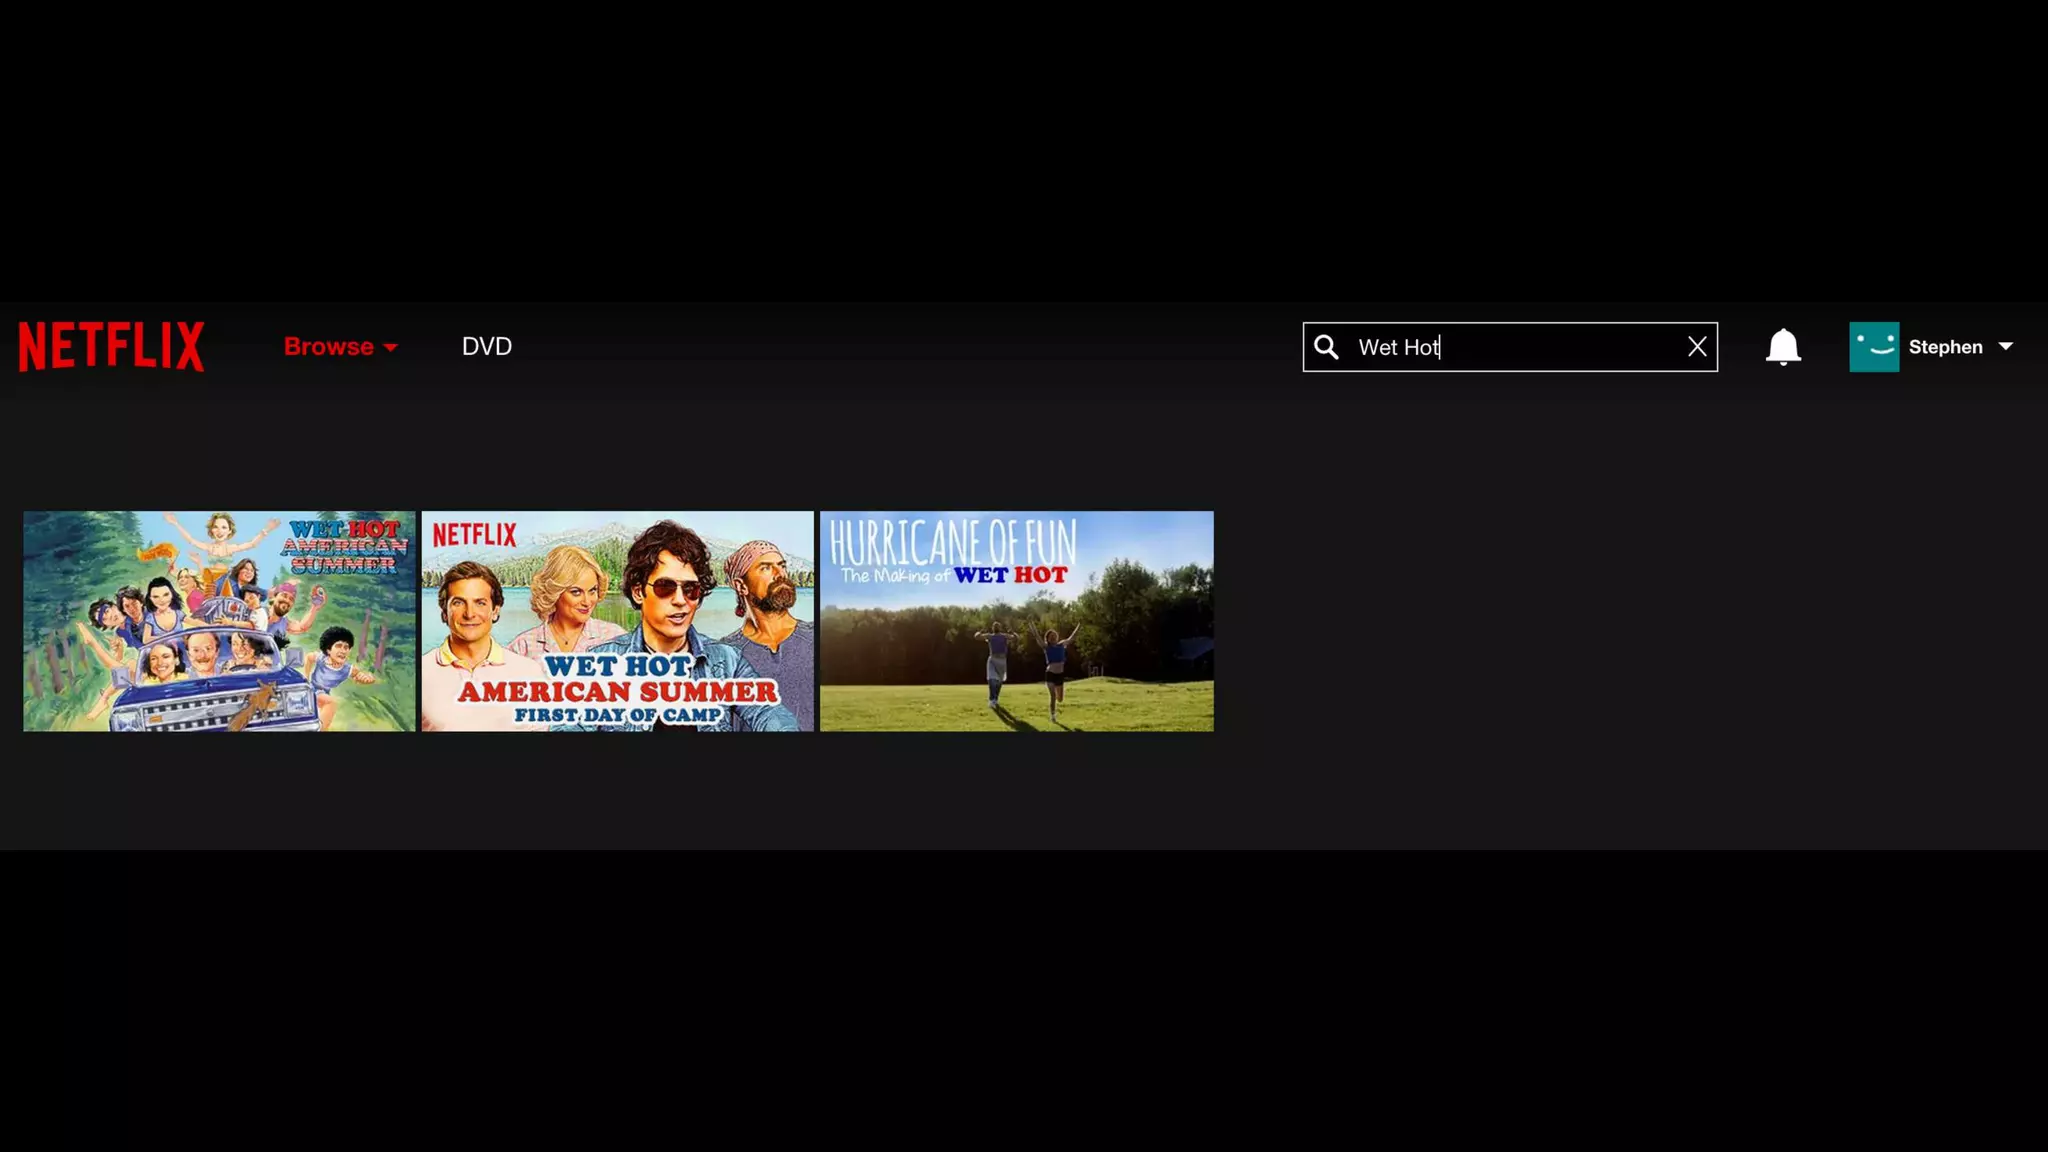
Task: Open the notifications bell
Action: click(x=1783, y=347)
